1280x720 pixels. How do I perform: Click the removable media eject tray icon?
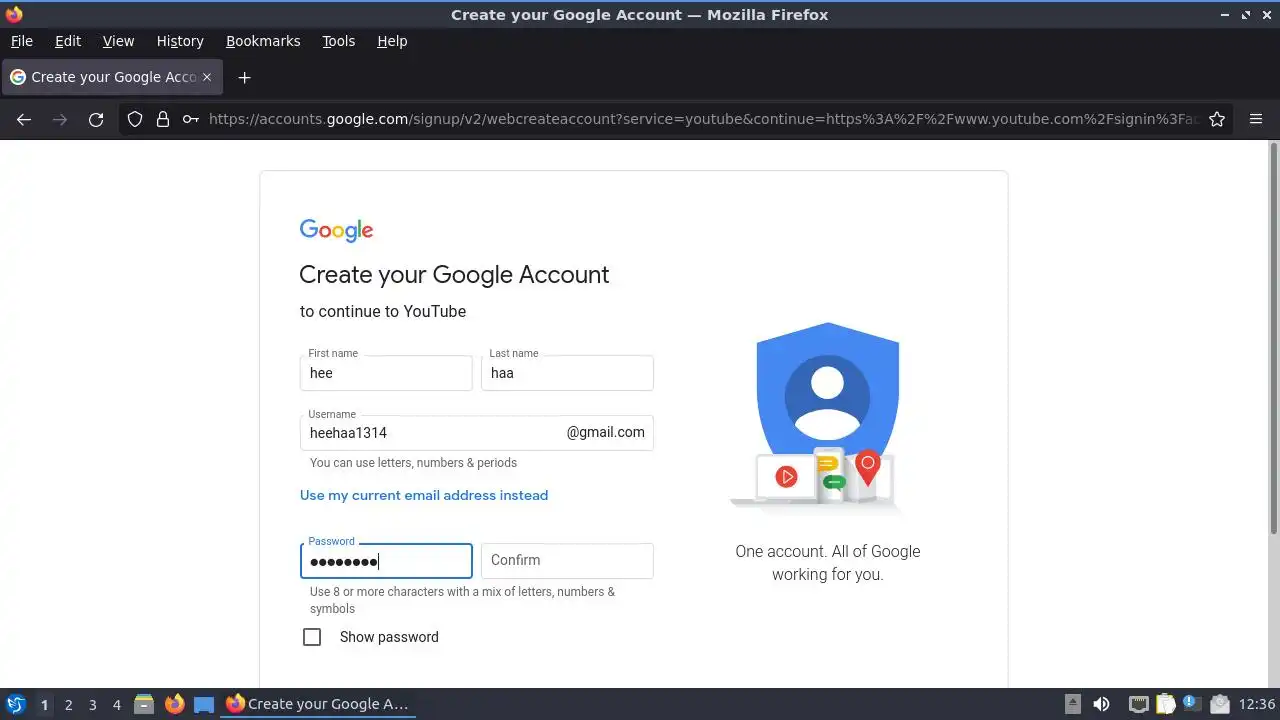[1073, 704]
